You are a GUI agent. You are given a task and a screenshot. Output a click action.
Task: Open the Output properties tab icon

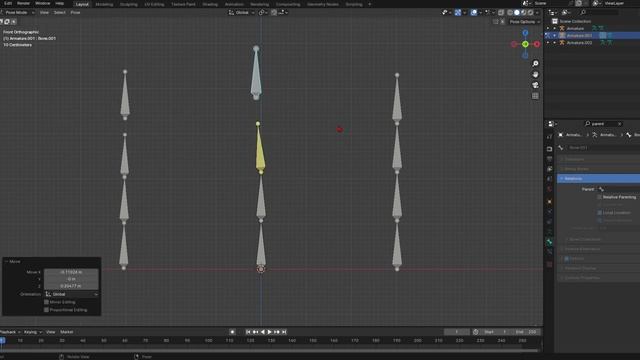pyautogui.click(x=549, y=159)
